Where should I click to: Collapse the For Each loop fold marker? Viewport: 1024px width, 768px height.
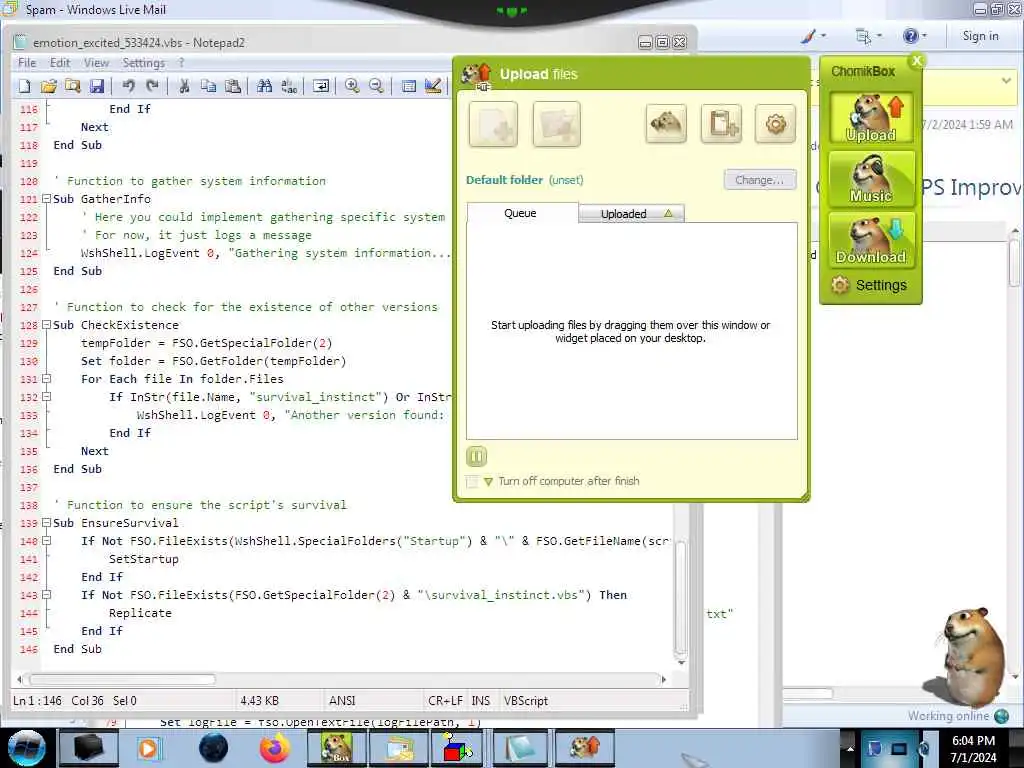46,379
